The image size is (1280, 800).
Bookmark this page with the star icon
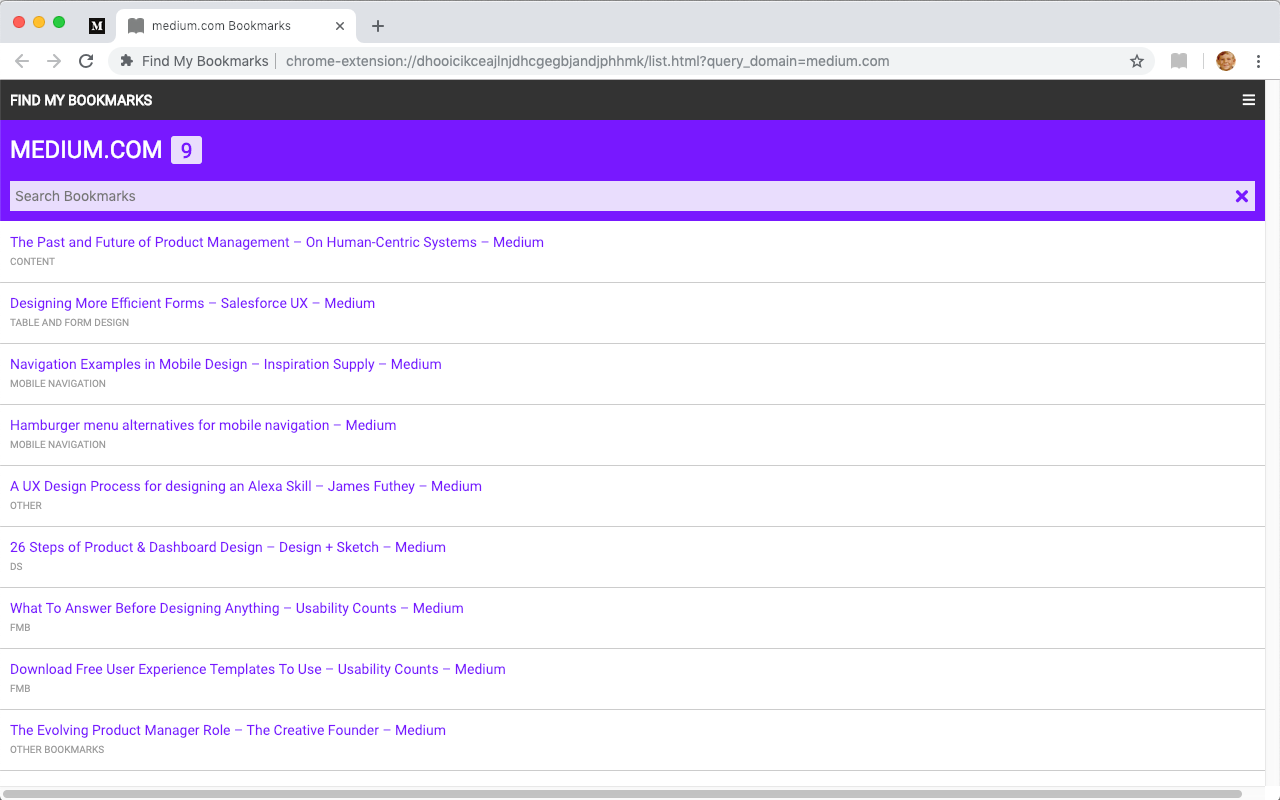(1136, 61)
